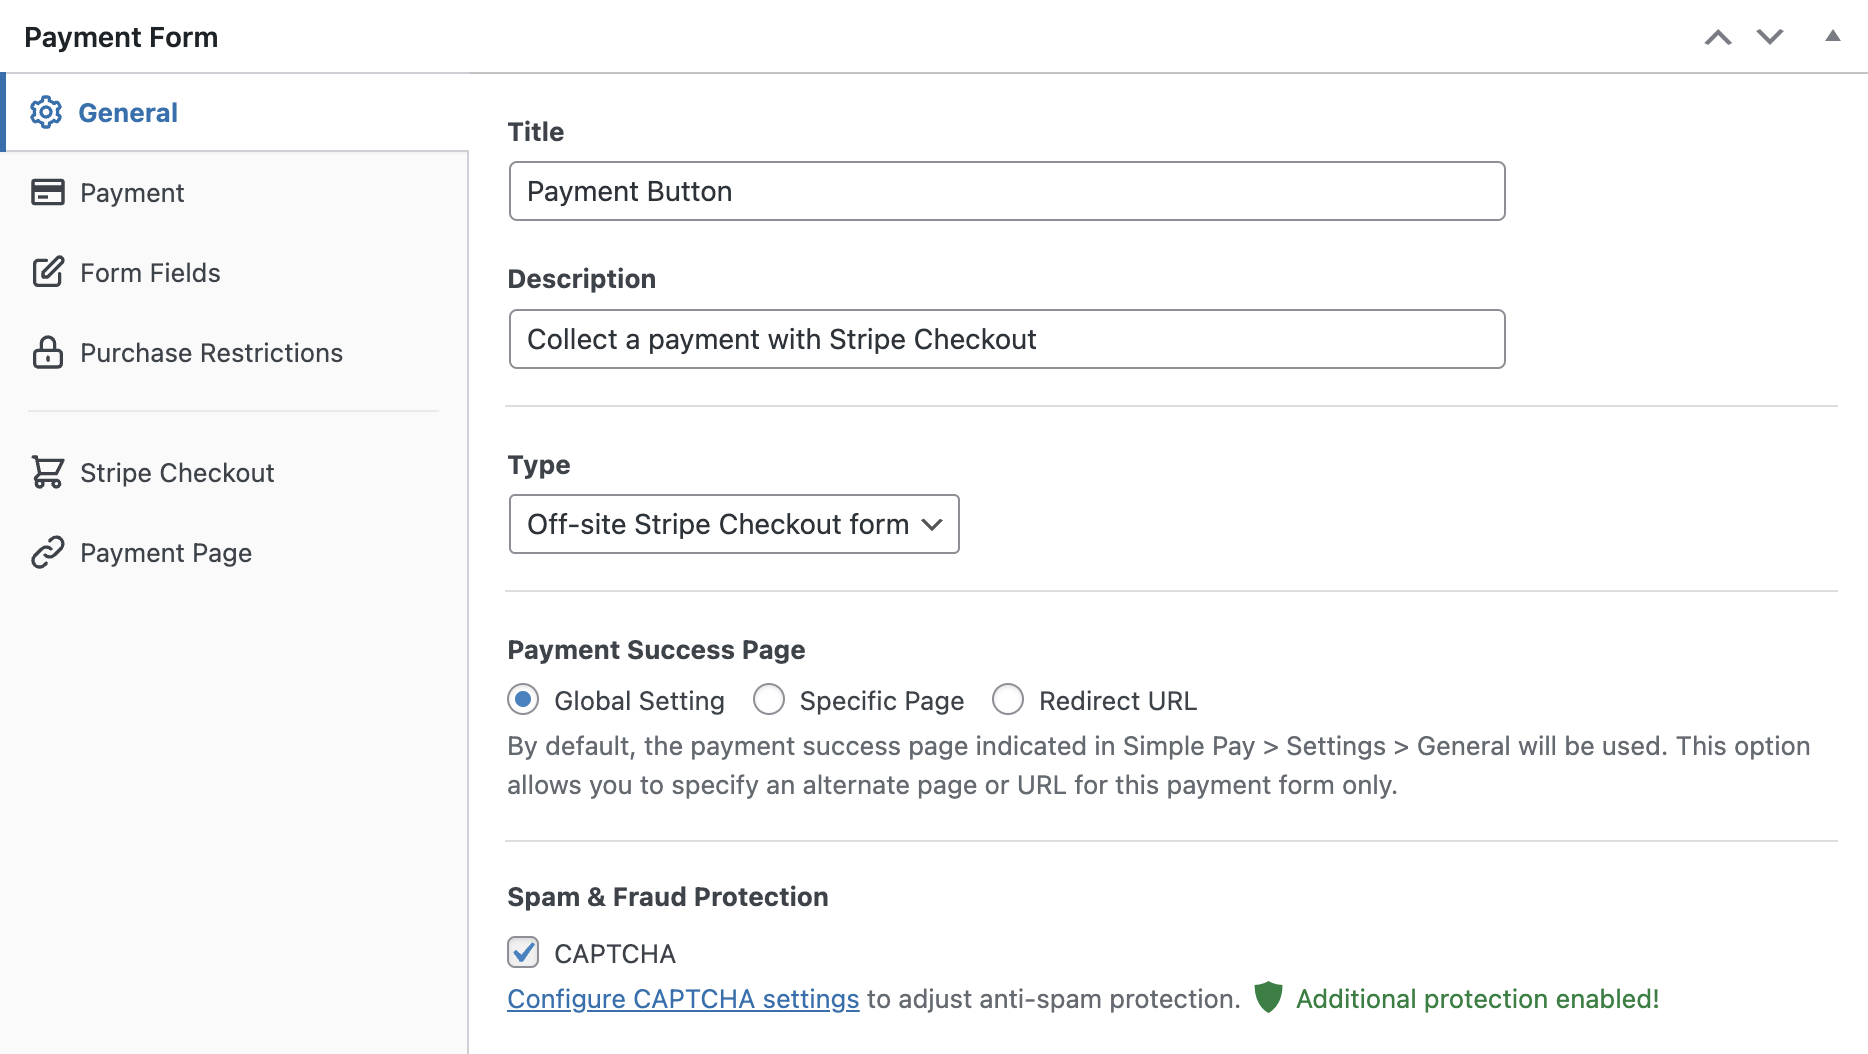Click the upward chevron in panel header
The height and width of the screenshot is (1054, 1868).
tap(1717, 36)
